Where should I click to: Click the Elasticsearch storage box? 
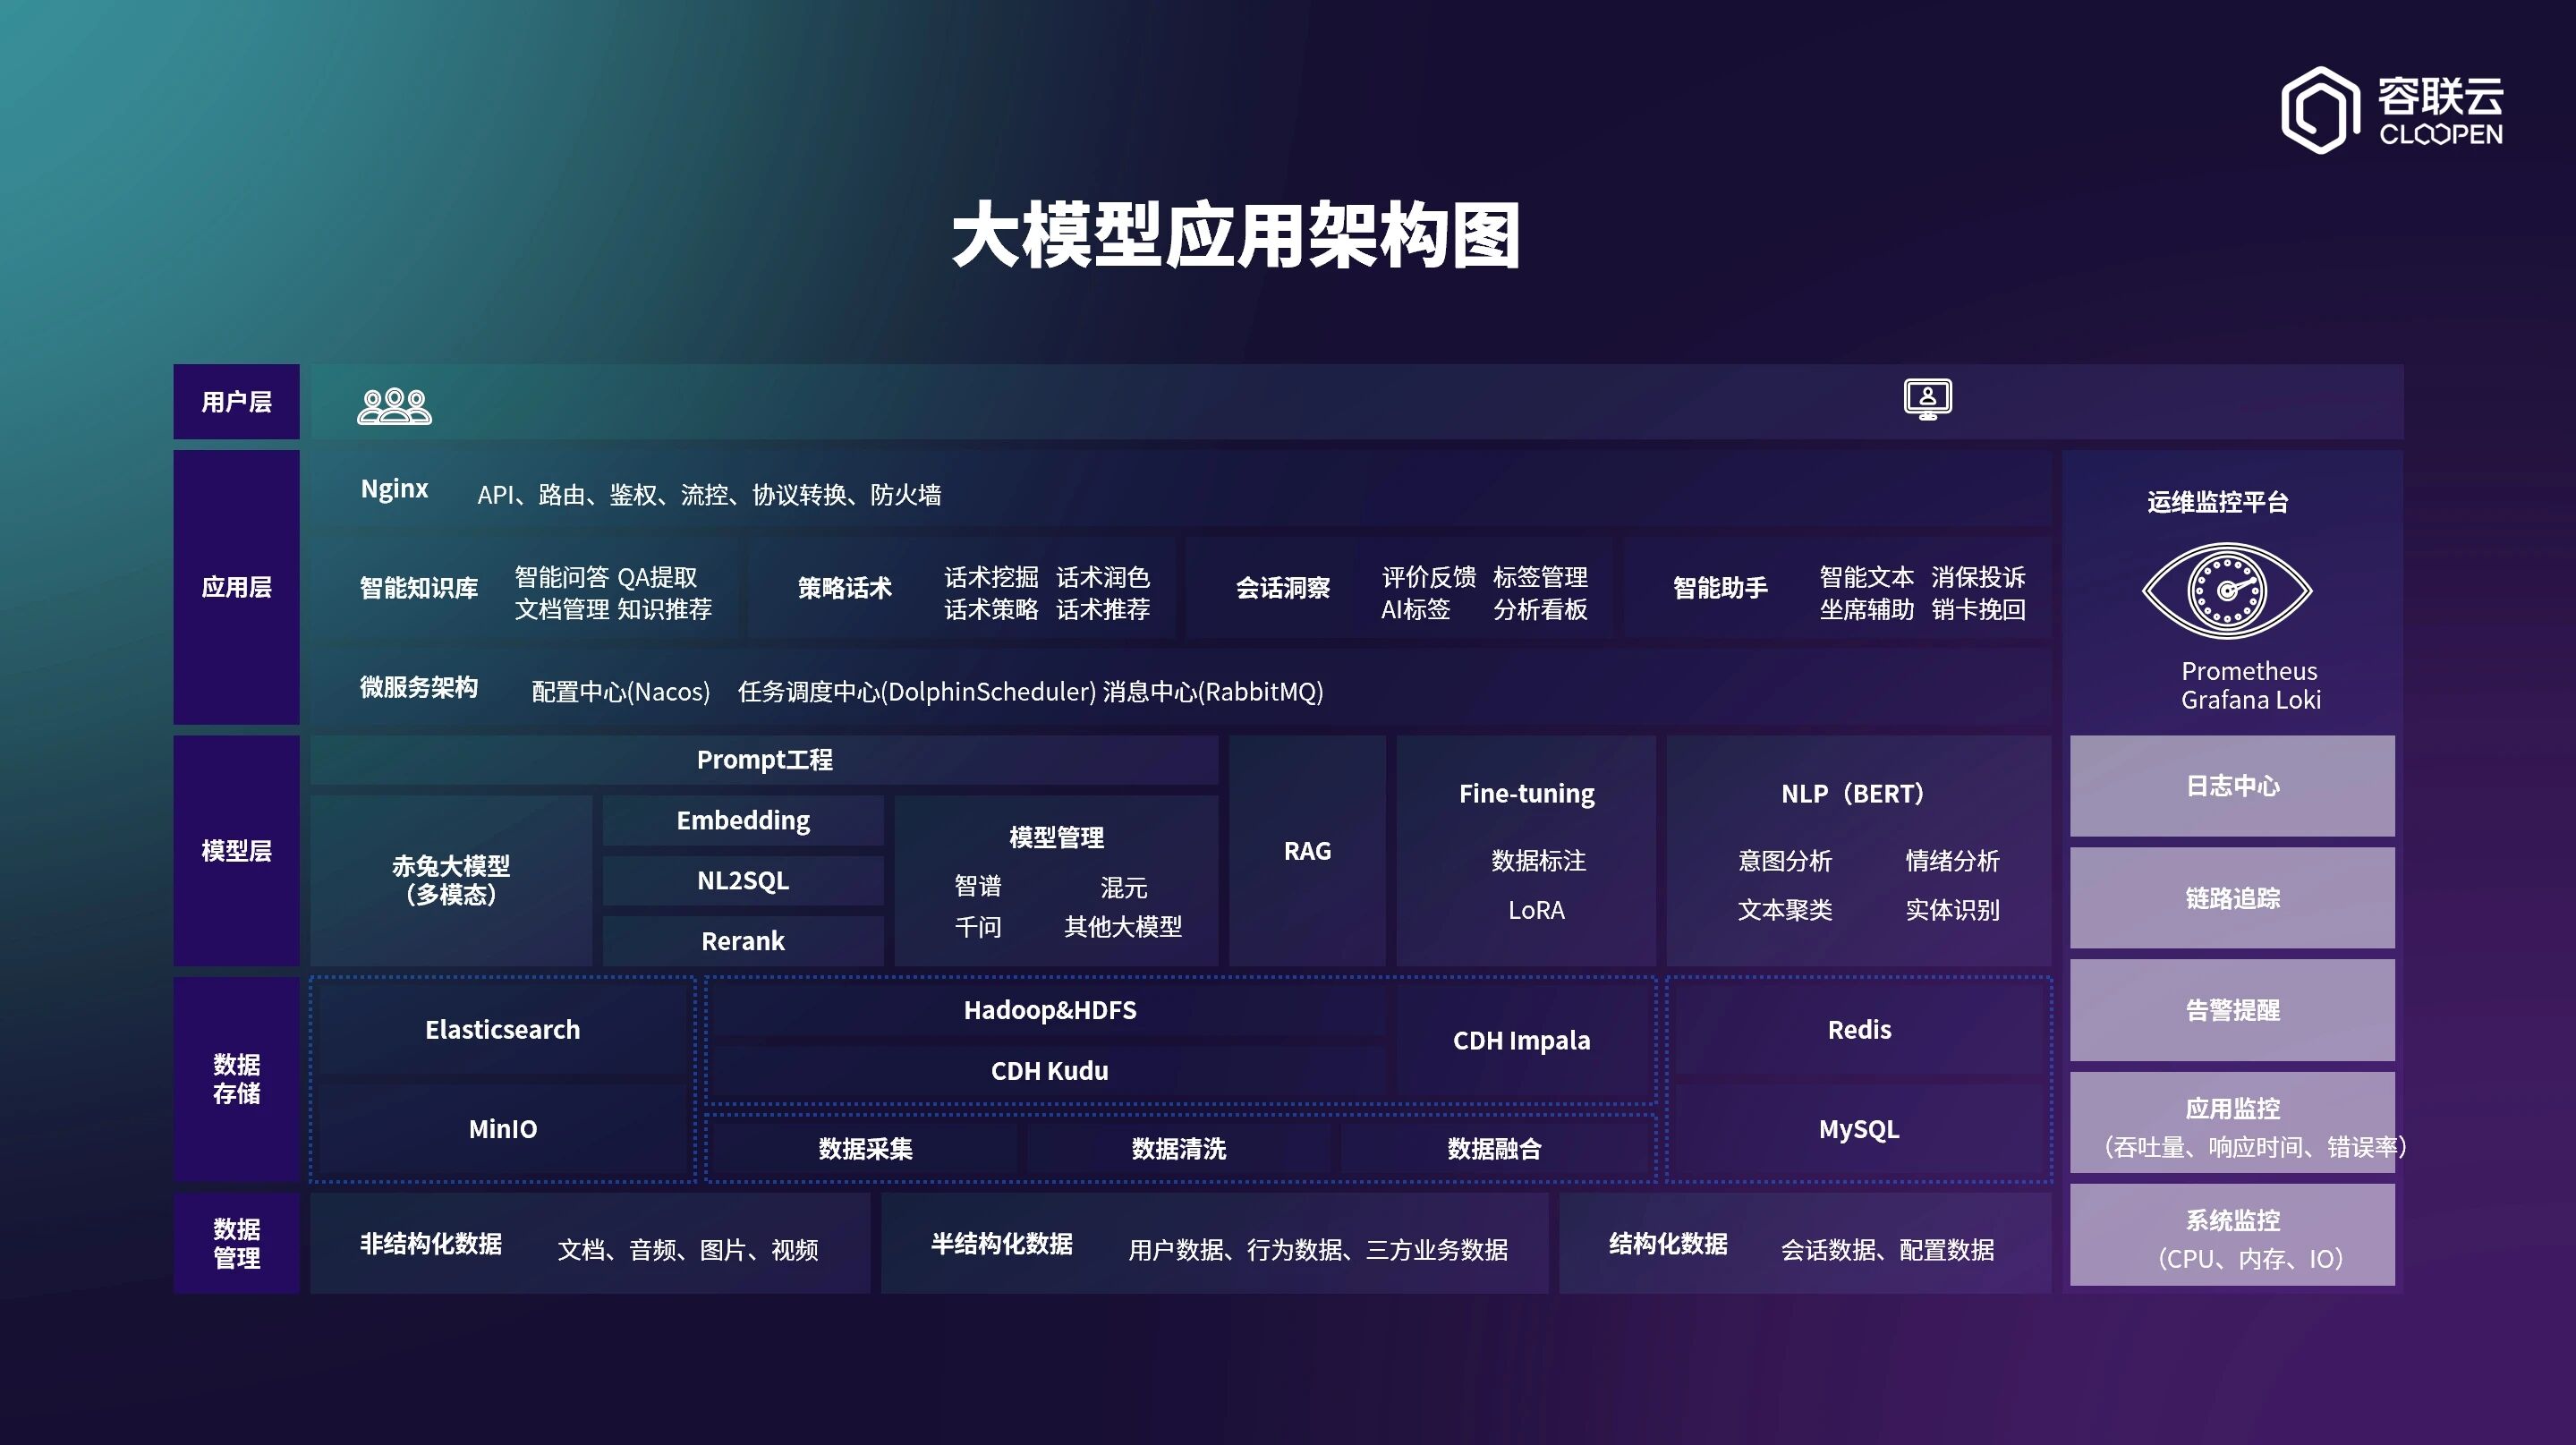502,1030
